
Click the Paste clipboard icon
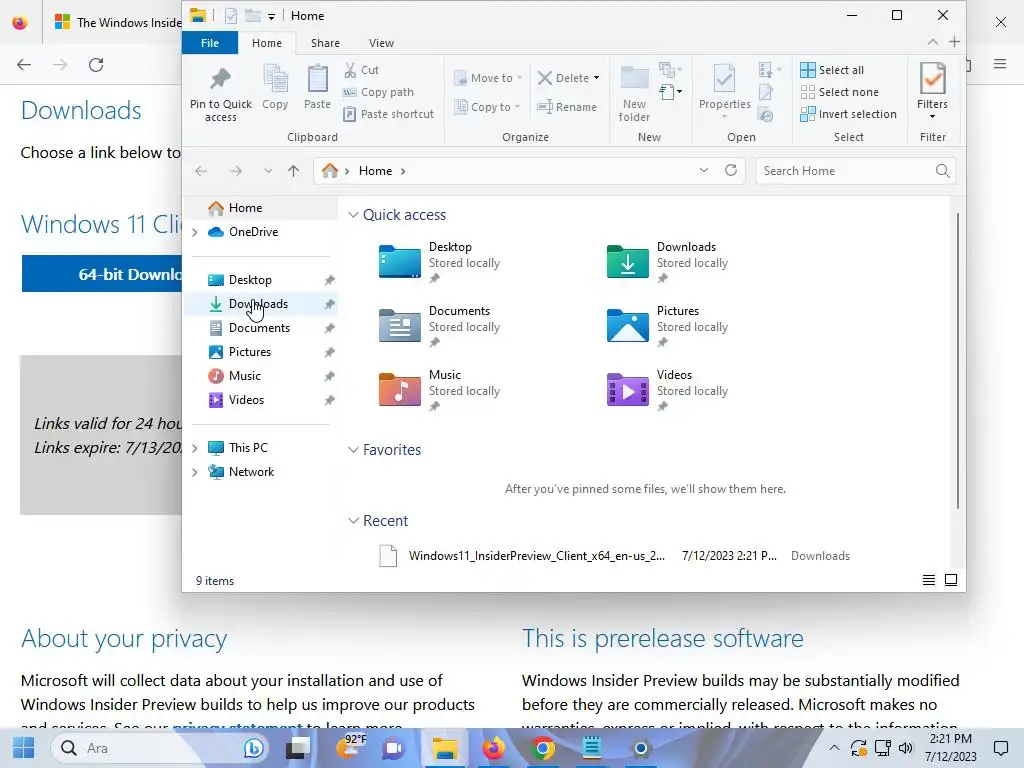[x=317, y=88]
